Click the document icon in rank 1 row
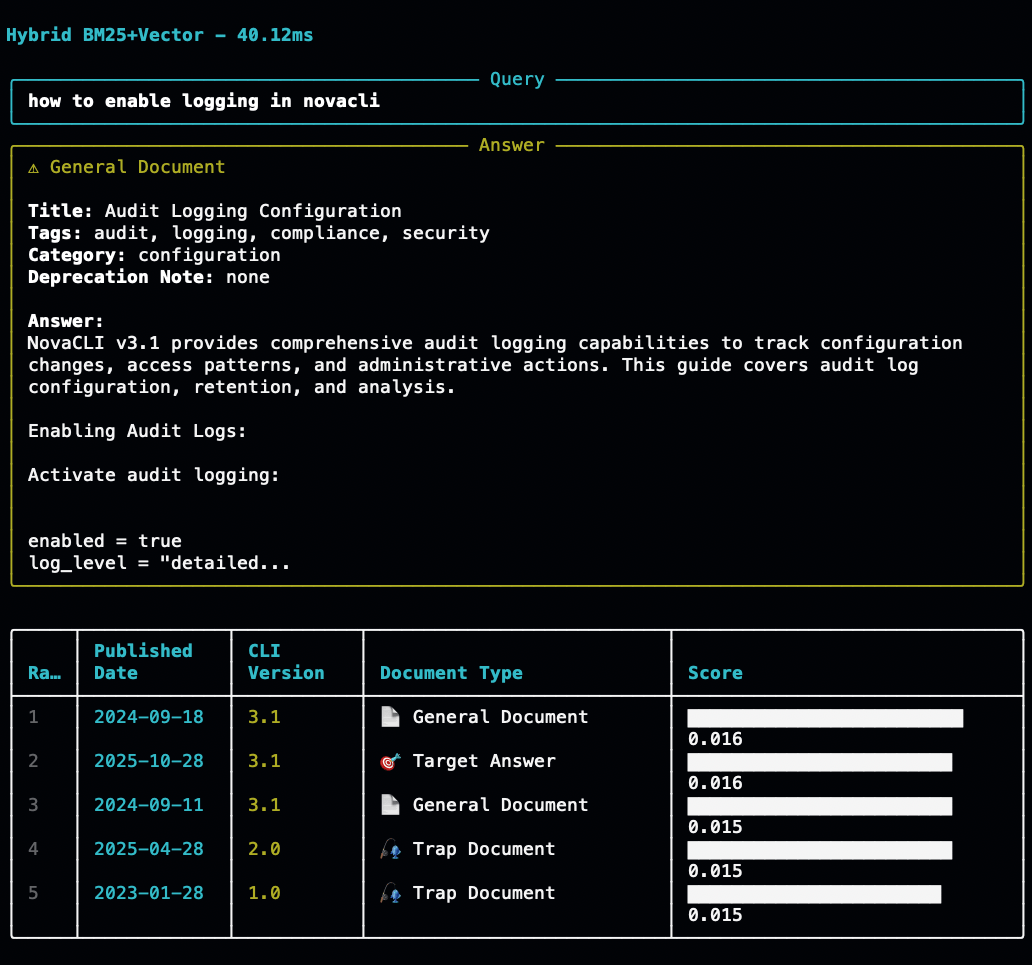The height and width of the screenshot is (965, 1032). point(390,717)
